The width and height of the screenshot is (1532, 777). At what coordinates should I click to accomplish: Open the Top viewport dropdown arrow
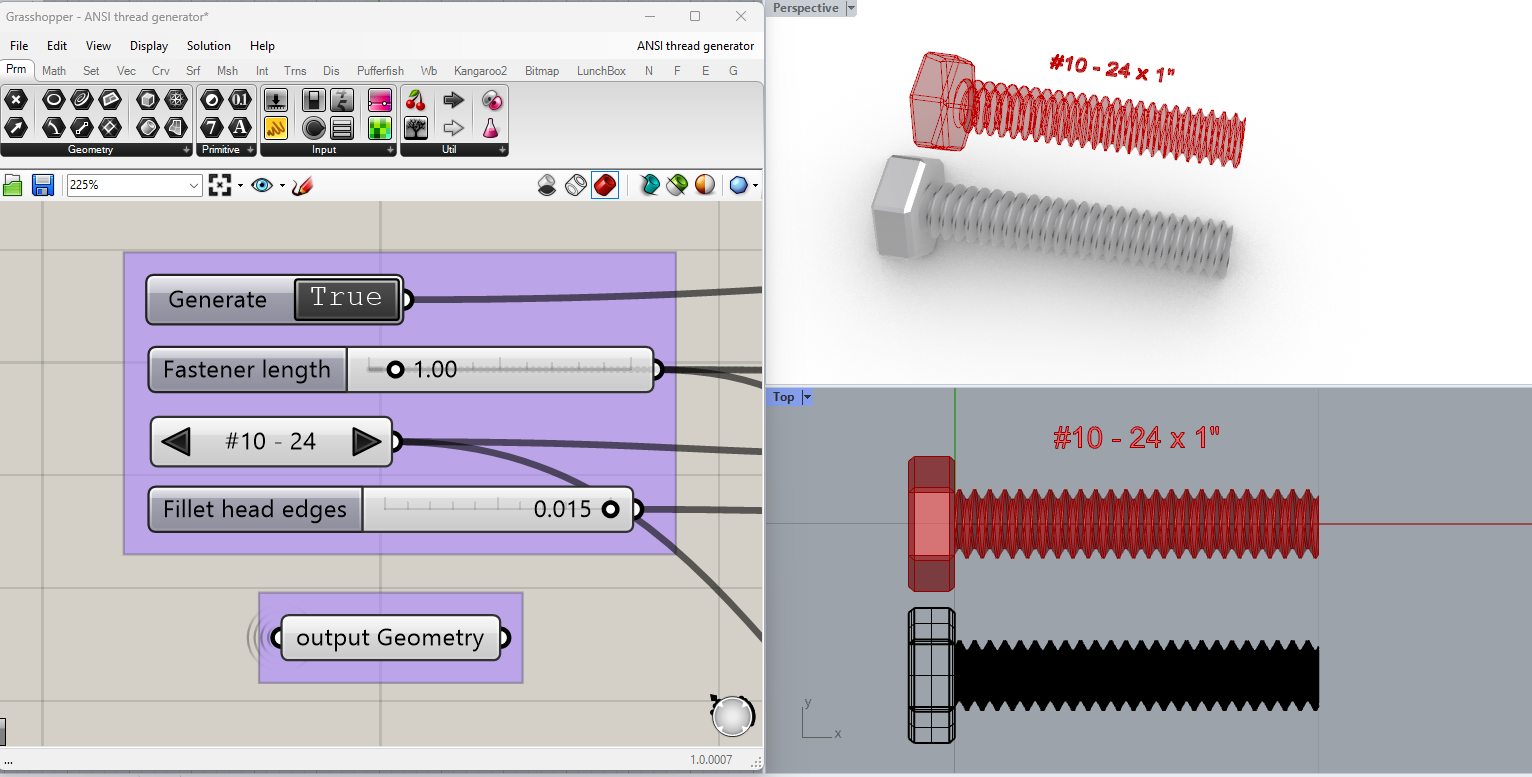[x=807, y=397]
